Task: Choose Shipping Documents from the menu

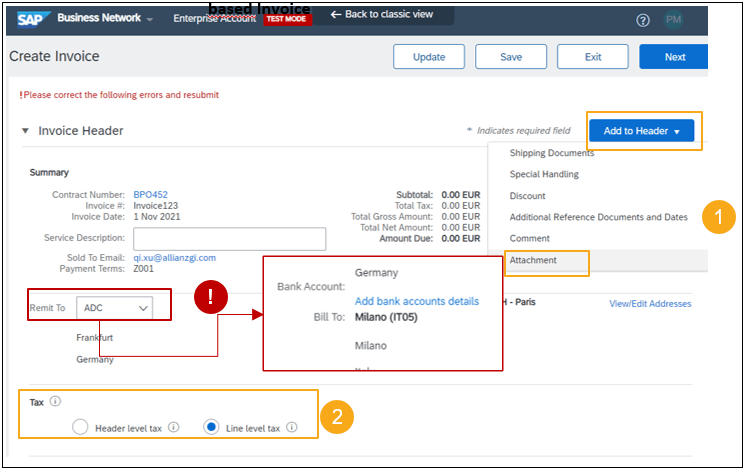Action: (552, 153)
